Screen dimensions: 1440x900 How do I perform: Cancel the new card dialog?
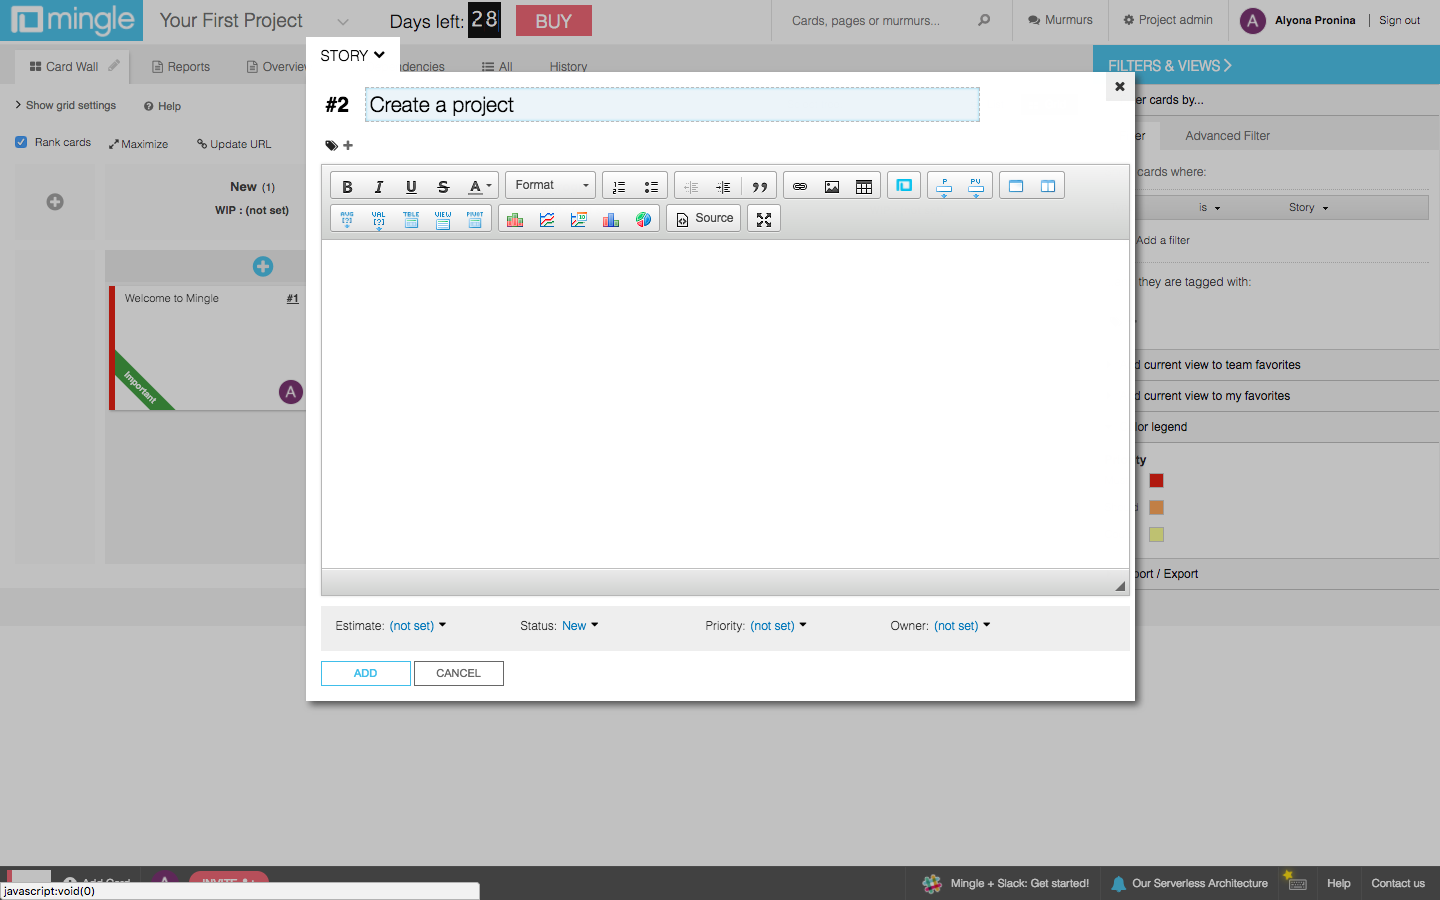pyautogui.click(x=459, y=674)
